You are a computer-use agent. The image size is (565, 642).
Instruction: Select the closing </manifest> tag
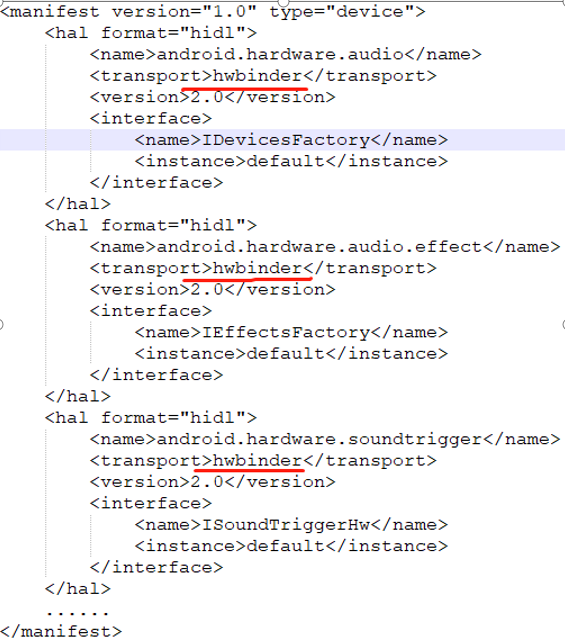(x=61, y=631)
